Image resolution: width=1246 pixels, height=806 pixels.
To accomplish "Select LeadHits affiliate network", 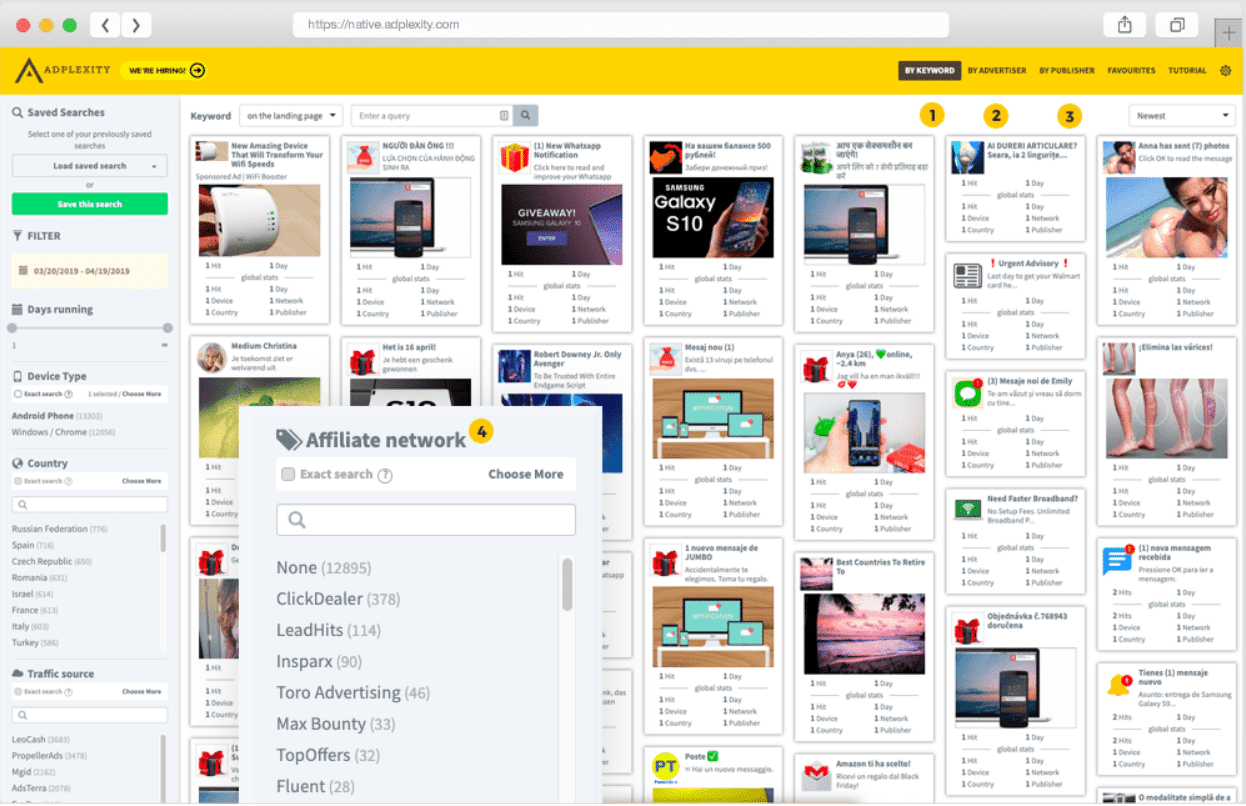I will pyautogui.click(x=329, y=630).
